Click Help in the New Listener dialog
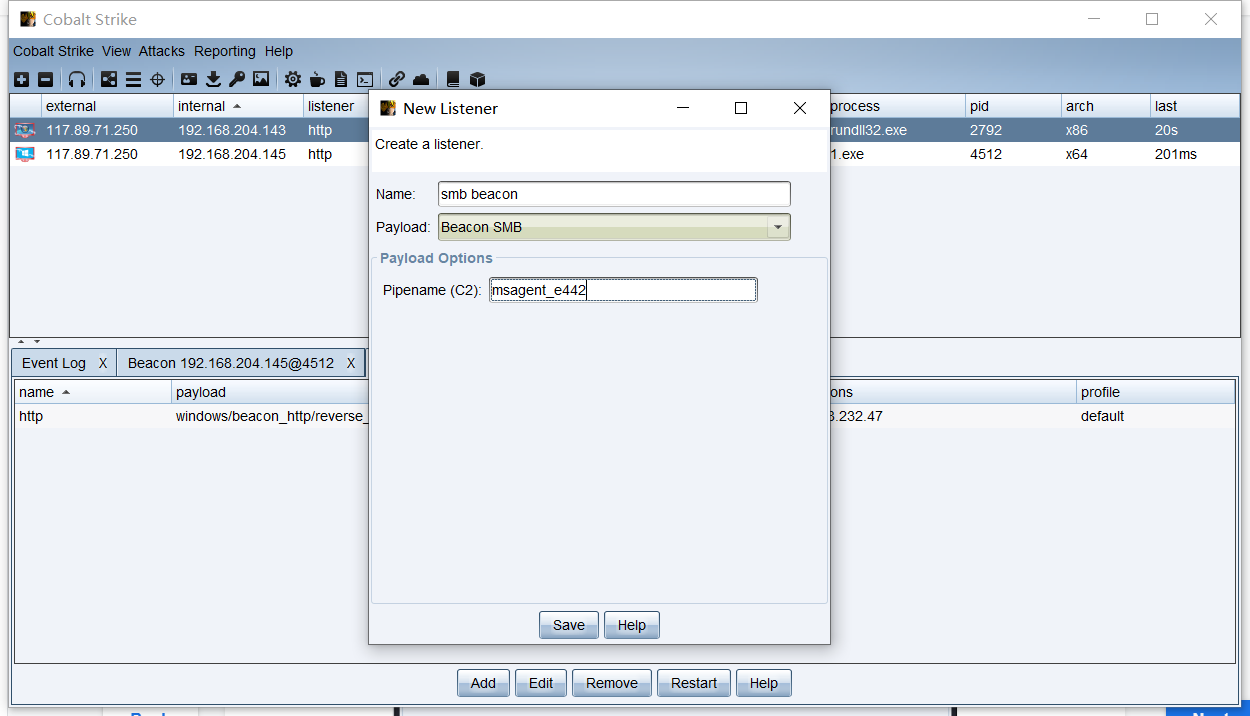Screen dimensions: 1250x716 click(x=632, y=625)
